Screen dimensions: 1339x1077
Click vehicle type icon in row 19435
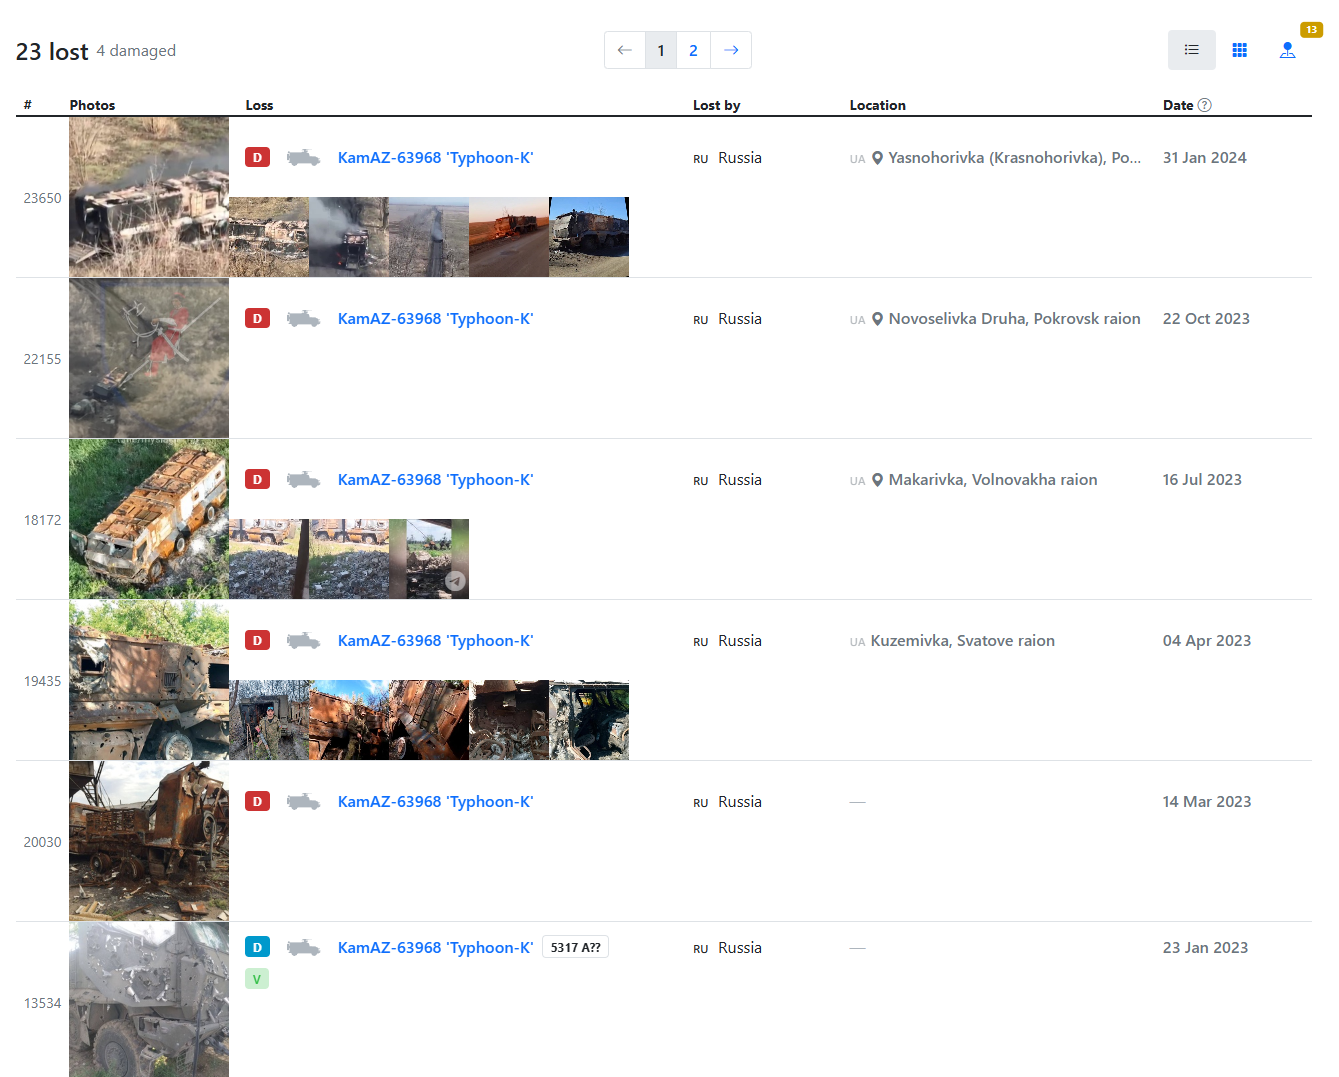pyautogui.click(x=303, y=640)
